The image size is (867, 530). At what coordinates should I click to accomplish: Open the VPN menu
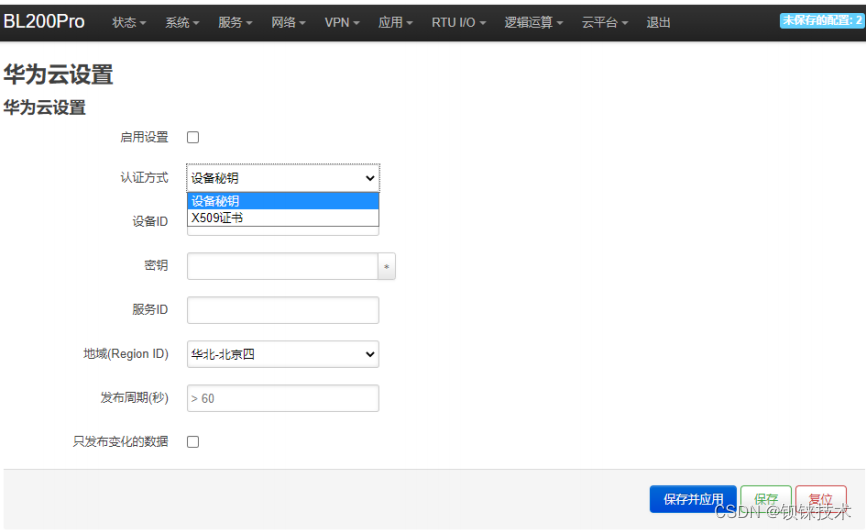342,23
